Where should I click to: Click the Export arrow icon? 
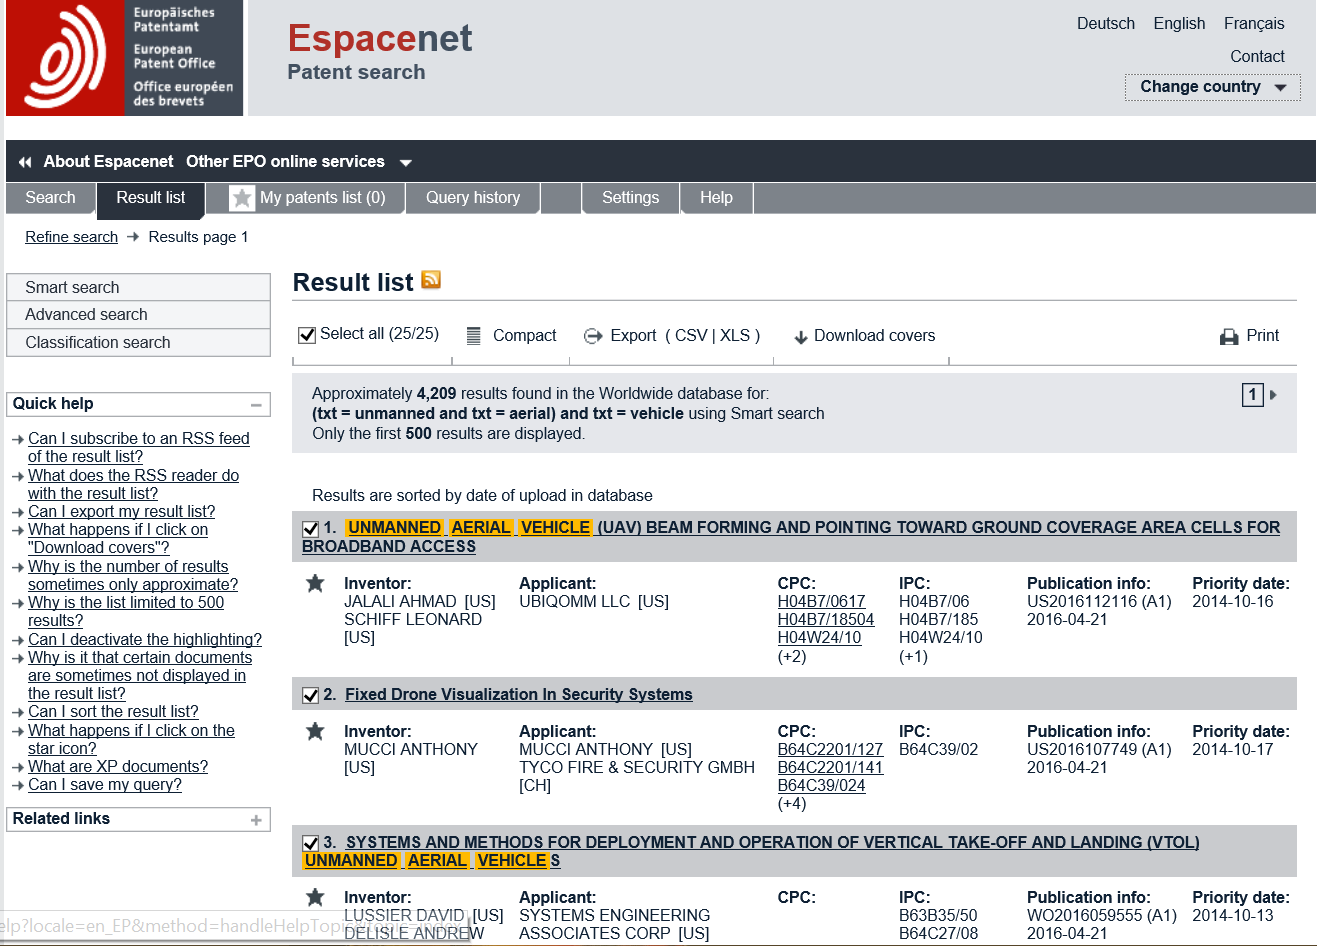click(593, 336)
